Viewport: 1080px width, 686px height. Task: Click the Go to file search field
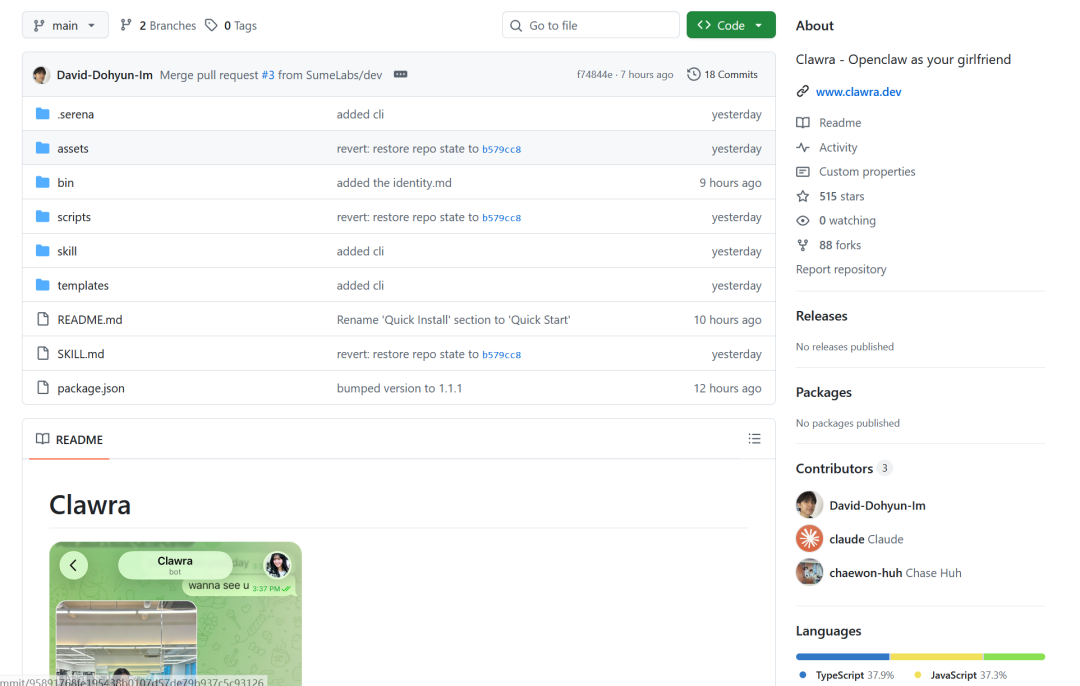[x=591, y=25]
